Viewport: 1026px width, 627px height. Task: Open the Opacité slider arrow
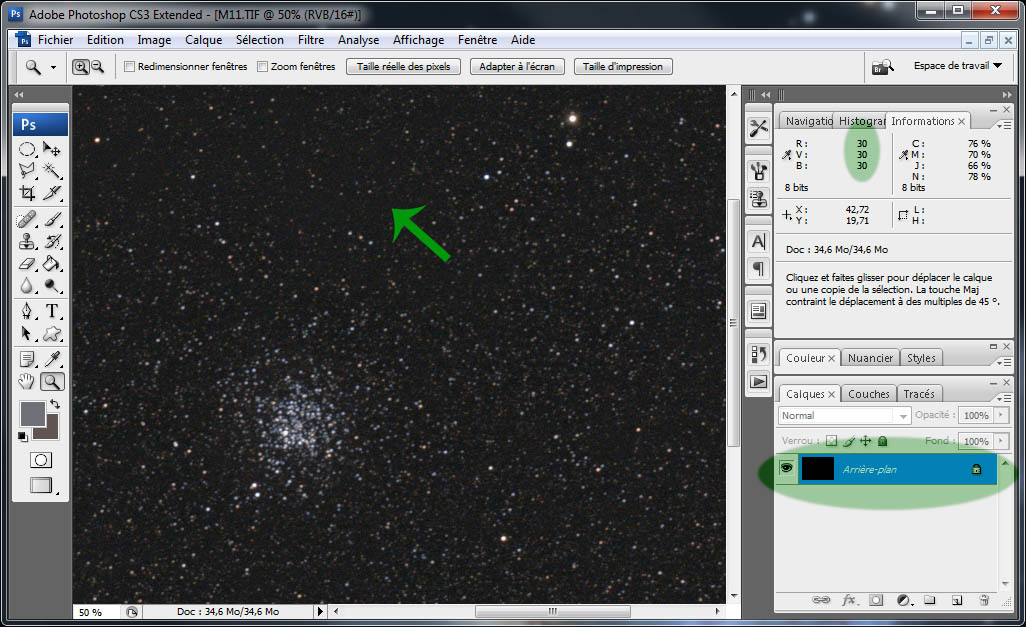(x=1001, y=415)
